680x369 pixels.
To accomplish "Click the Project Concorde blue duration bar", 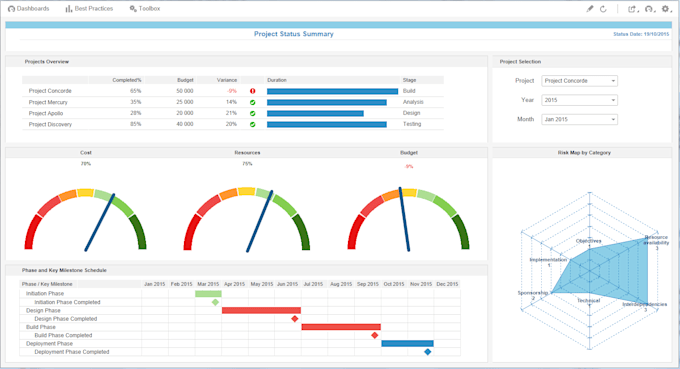I will [333, 91].
